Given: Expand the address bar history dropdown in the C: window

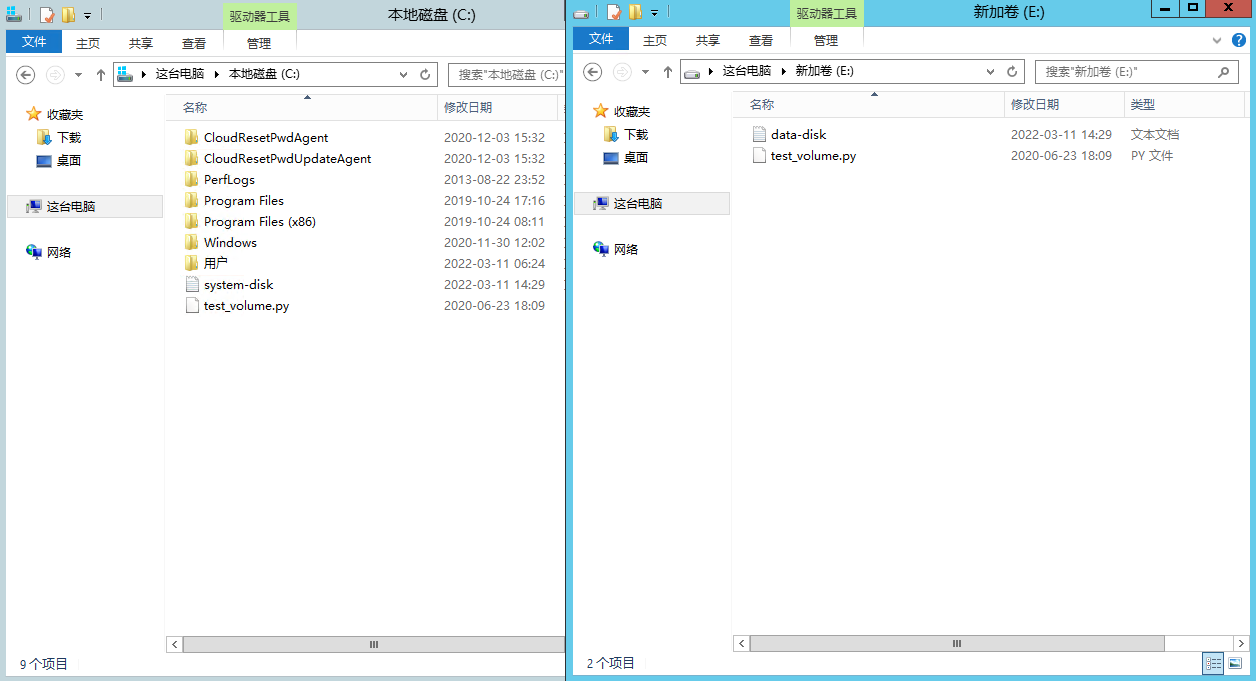Looking at the screenshot, I should [x=404, y=75].
